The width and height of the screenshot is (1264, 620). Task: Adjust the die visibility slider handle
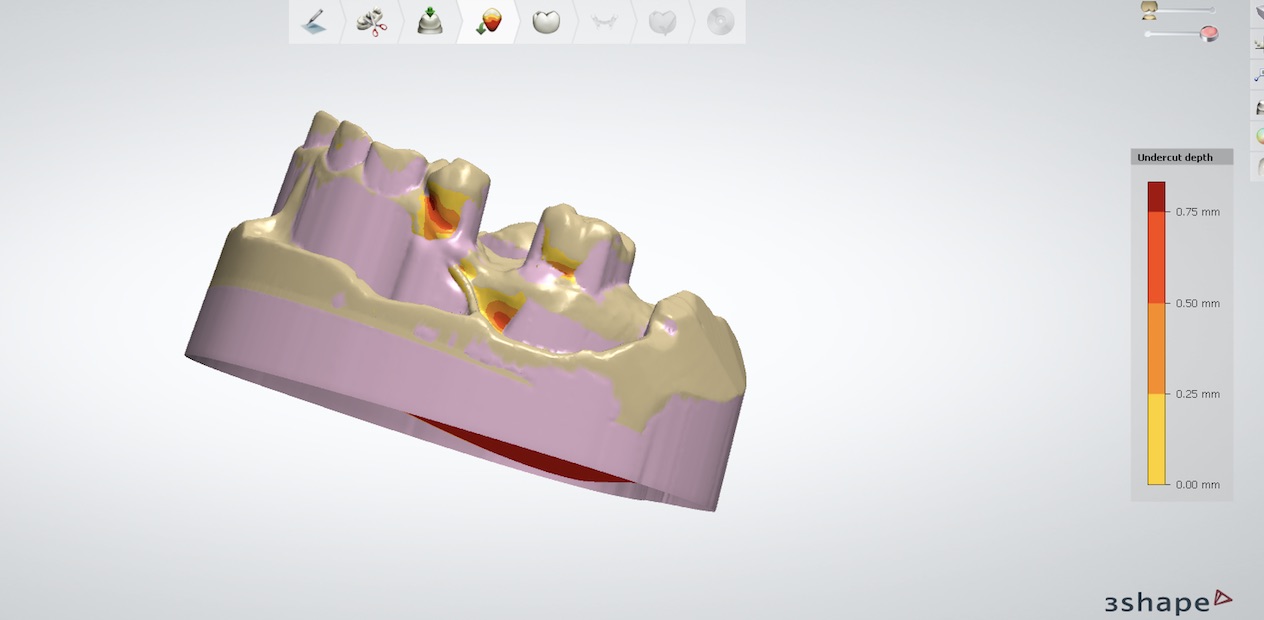pos(1213,10)
